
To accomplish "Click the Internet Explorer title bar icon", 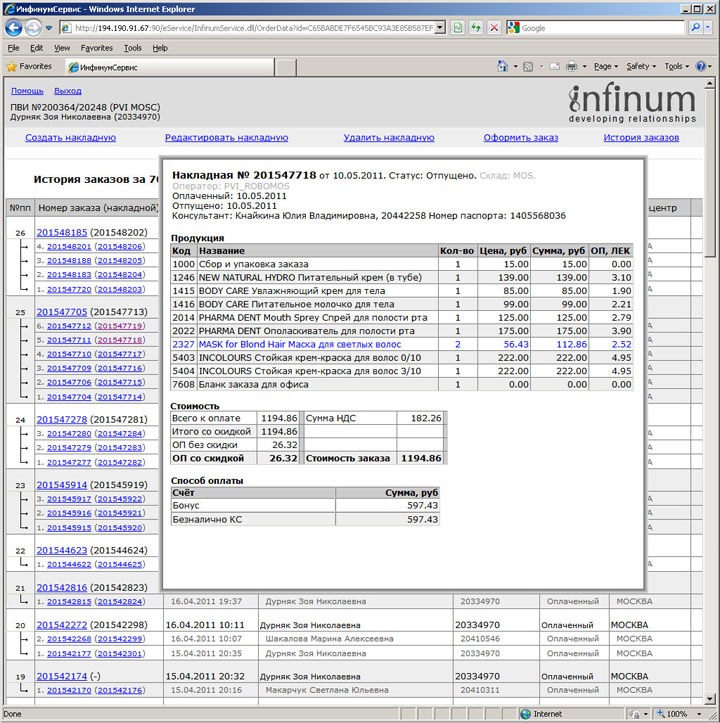I will [9, 9].
